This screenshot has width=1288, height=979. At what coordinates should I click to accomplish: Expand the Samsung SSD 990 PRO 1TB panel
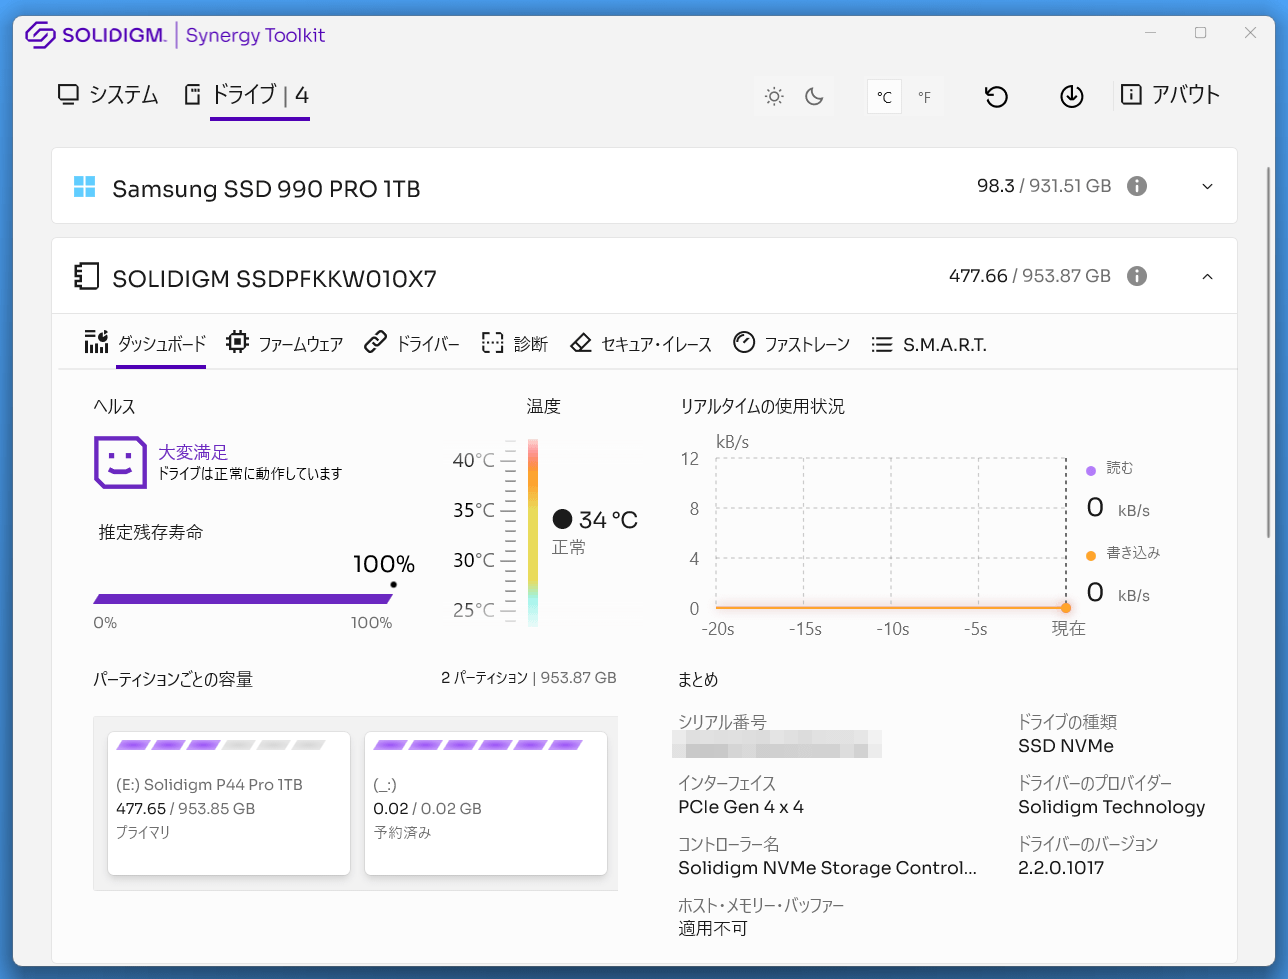click(1207, 187)
